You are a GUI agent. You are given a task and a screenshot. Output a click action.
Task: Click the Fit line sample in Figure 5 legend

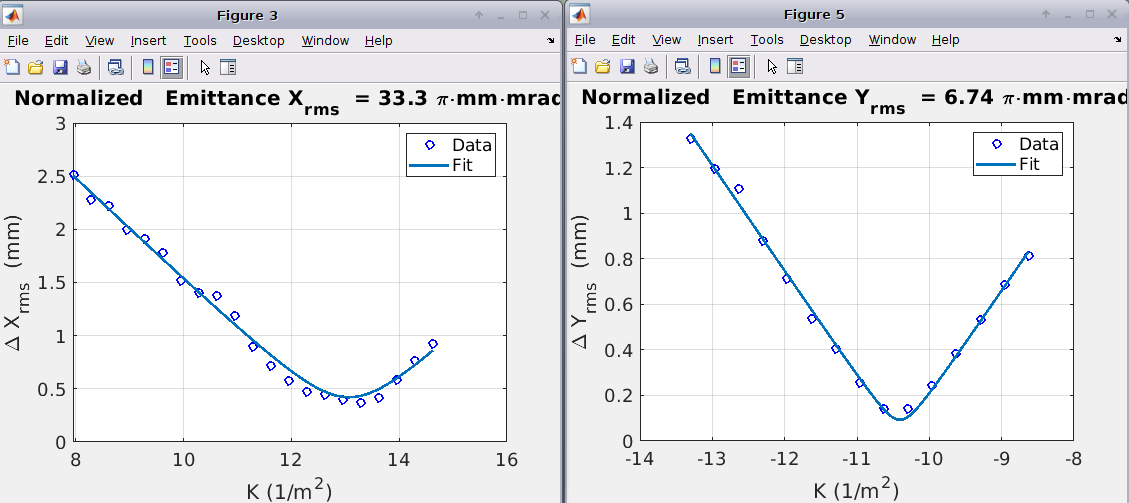994,164
